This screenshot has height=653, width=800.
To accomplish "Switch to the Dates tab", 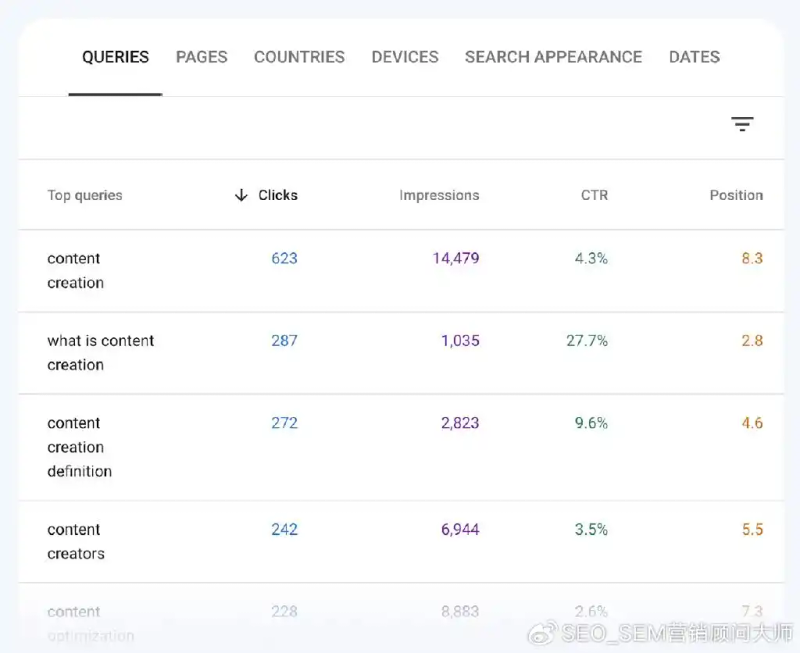I will click(694, 57).
